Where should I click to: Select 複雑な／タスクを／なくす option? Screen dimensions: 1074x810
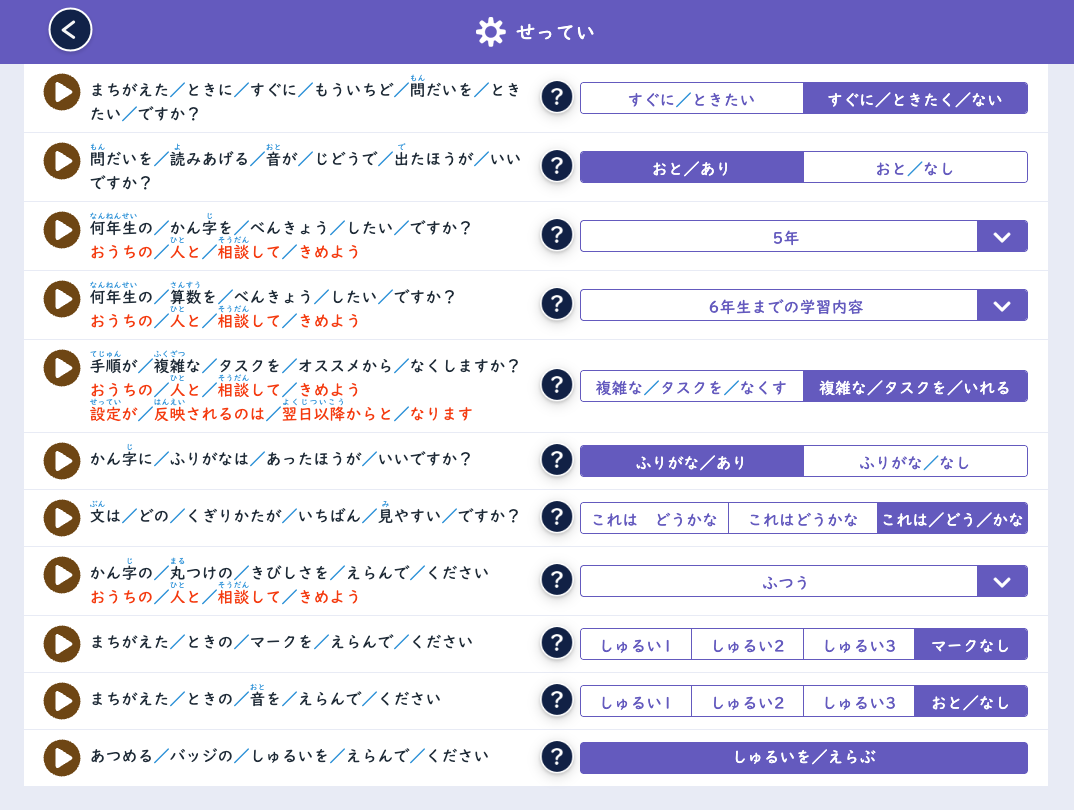tap(692, 386)
